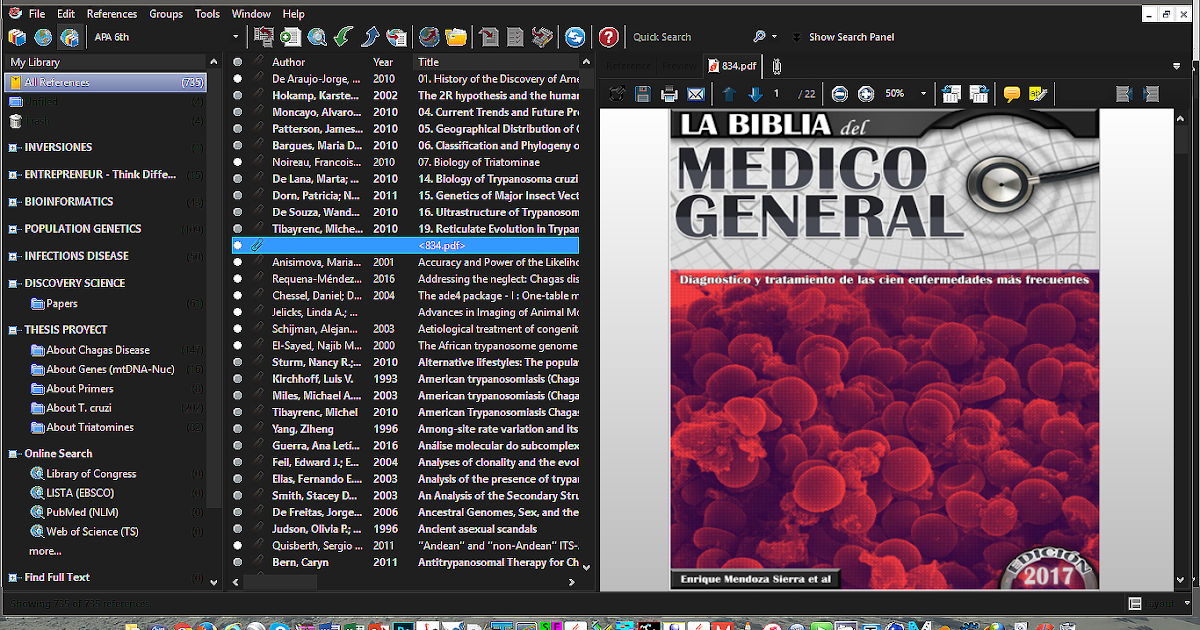Go to next PDF page down arrow
The height and width of the screenshot is (630, 1200).
click(x=755, y=94)
